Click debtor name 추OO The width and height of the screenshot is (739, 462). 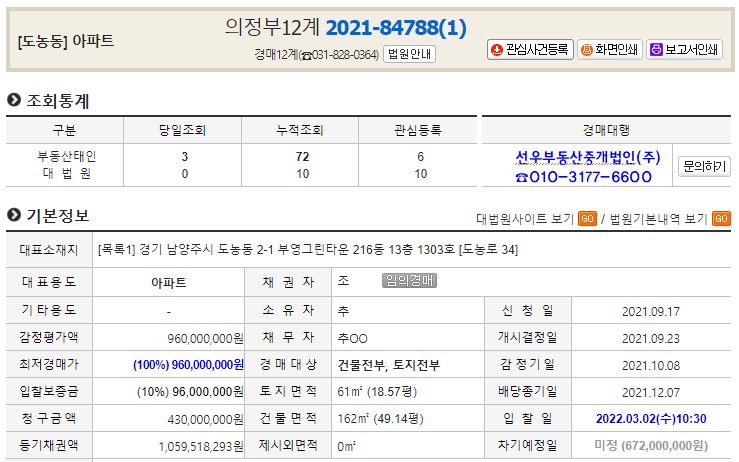353,338
